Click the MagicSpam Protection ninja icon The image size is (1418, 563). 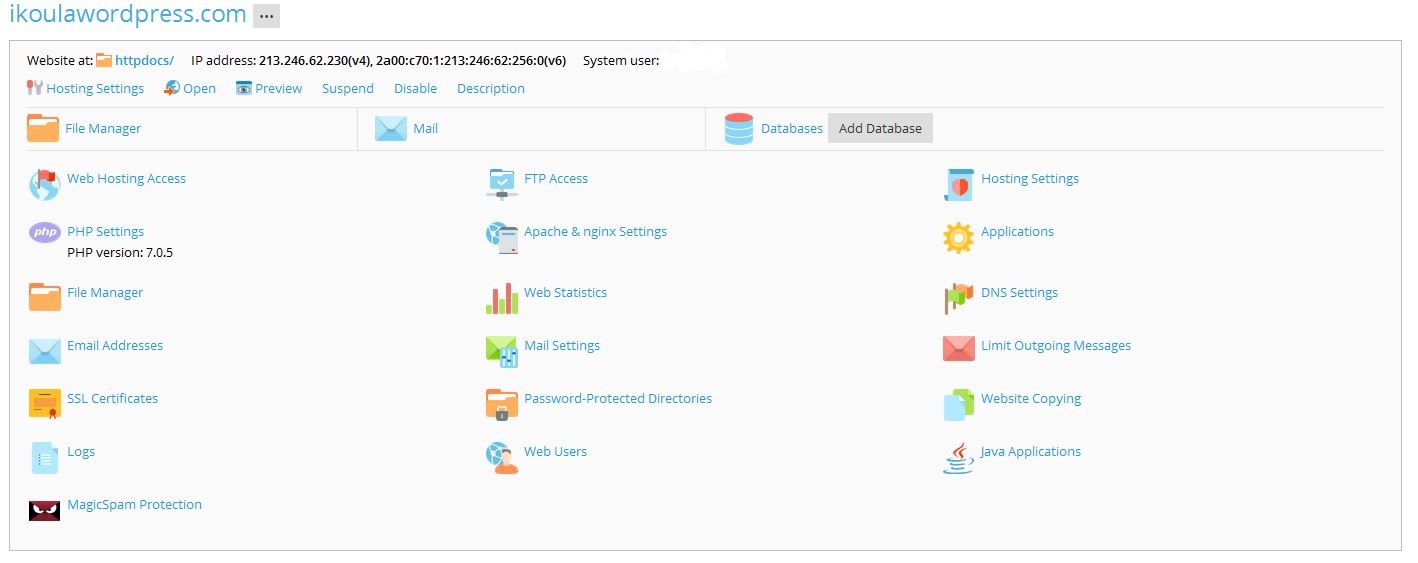(45, 511)
